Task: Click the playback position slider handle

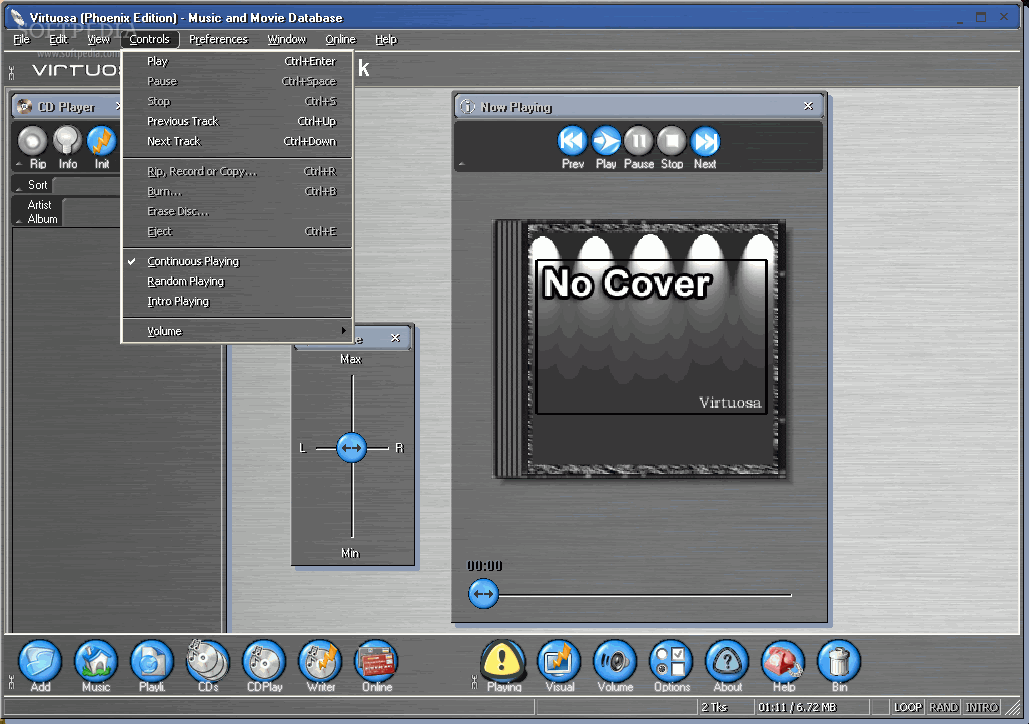Action: pos(483,594)
